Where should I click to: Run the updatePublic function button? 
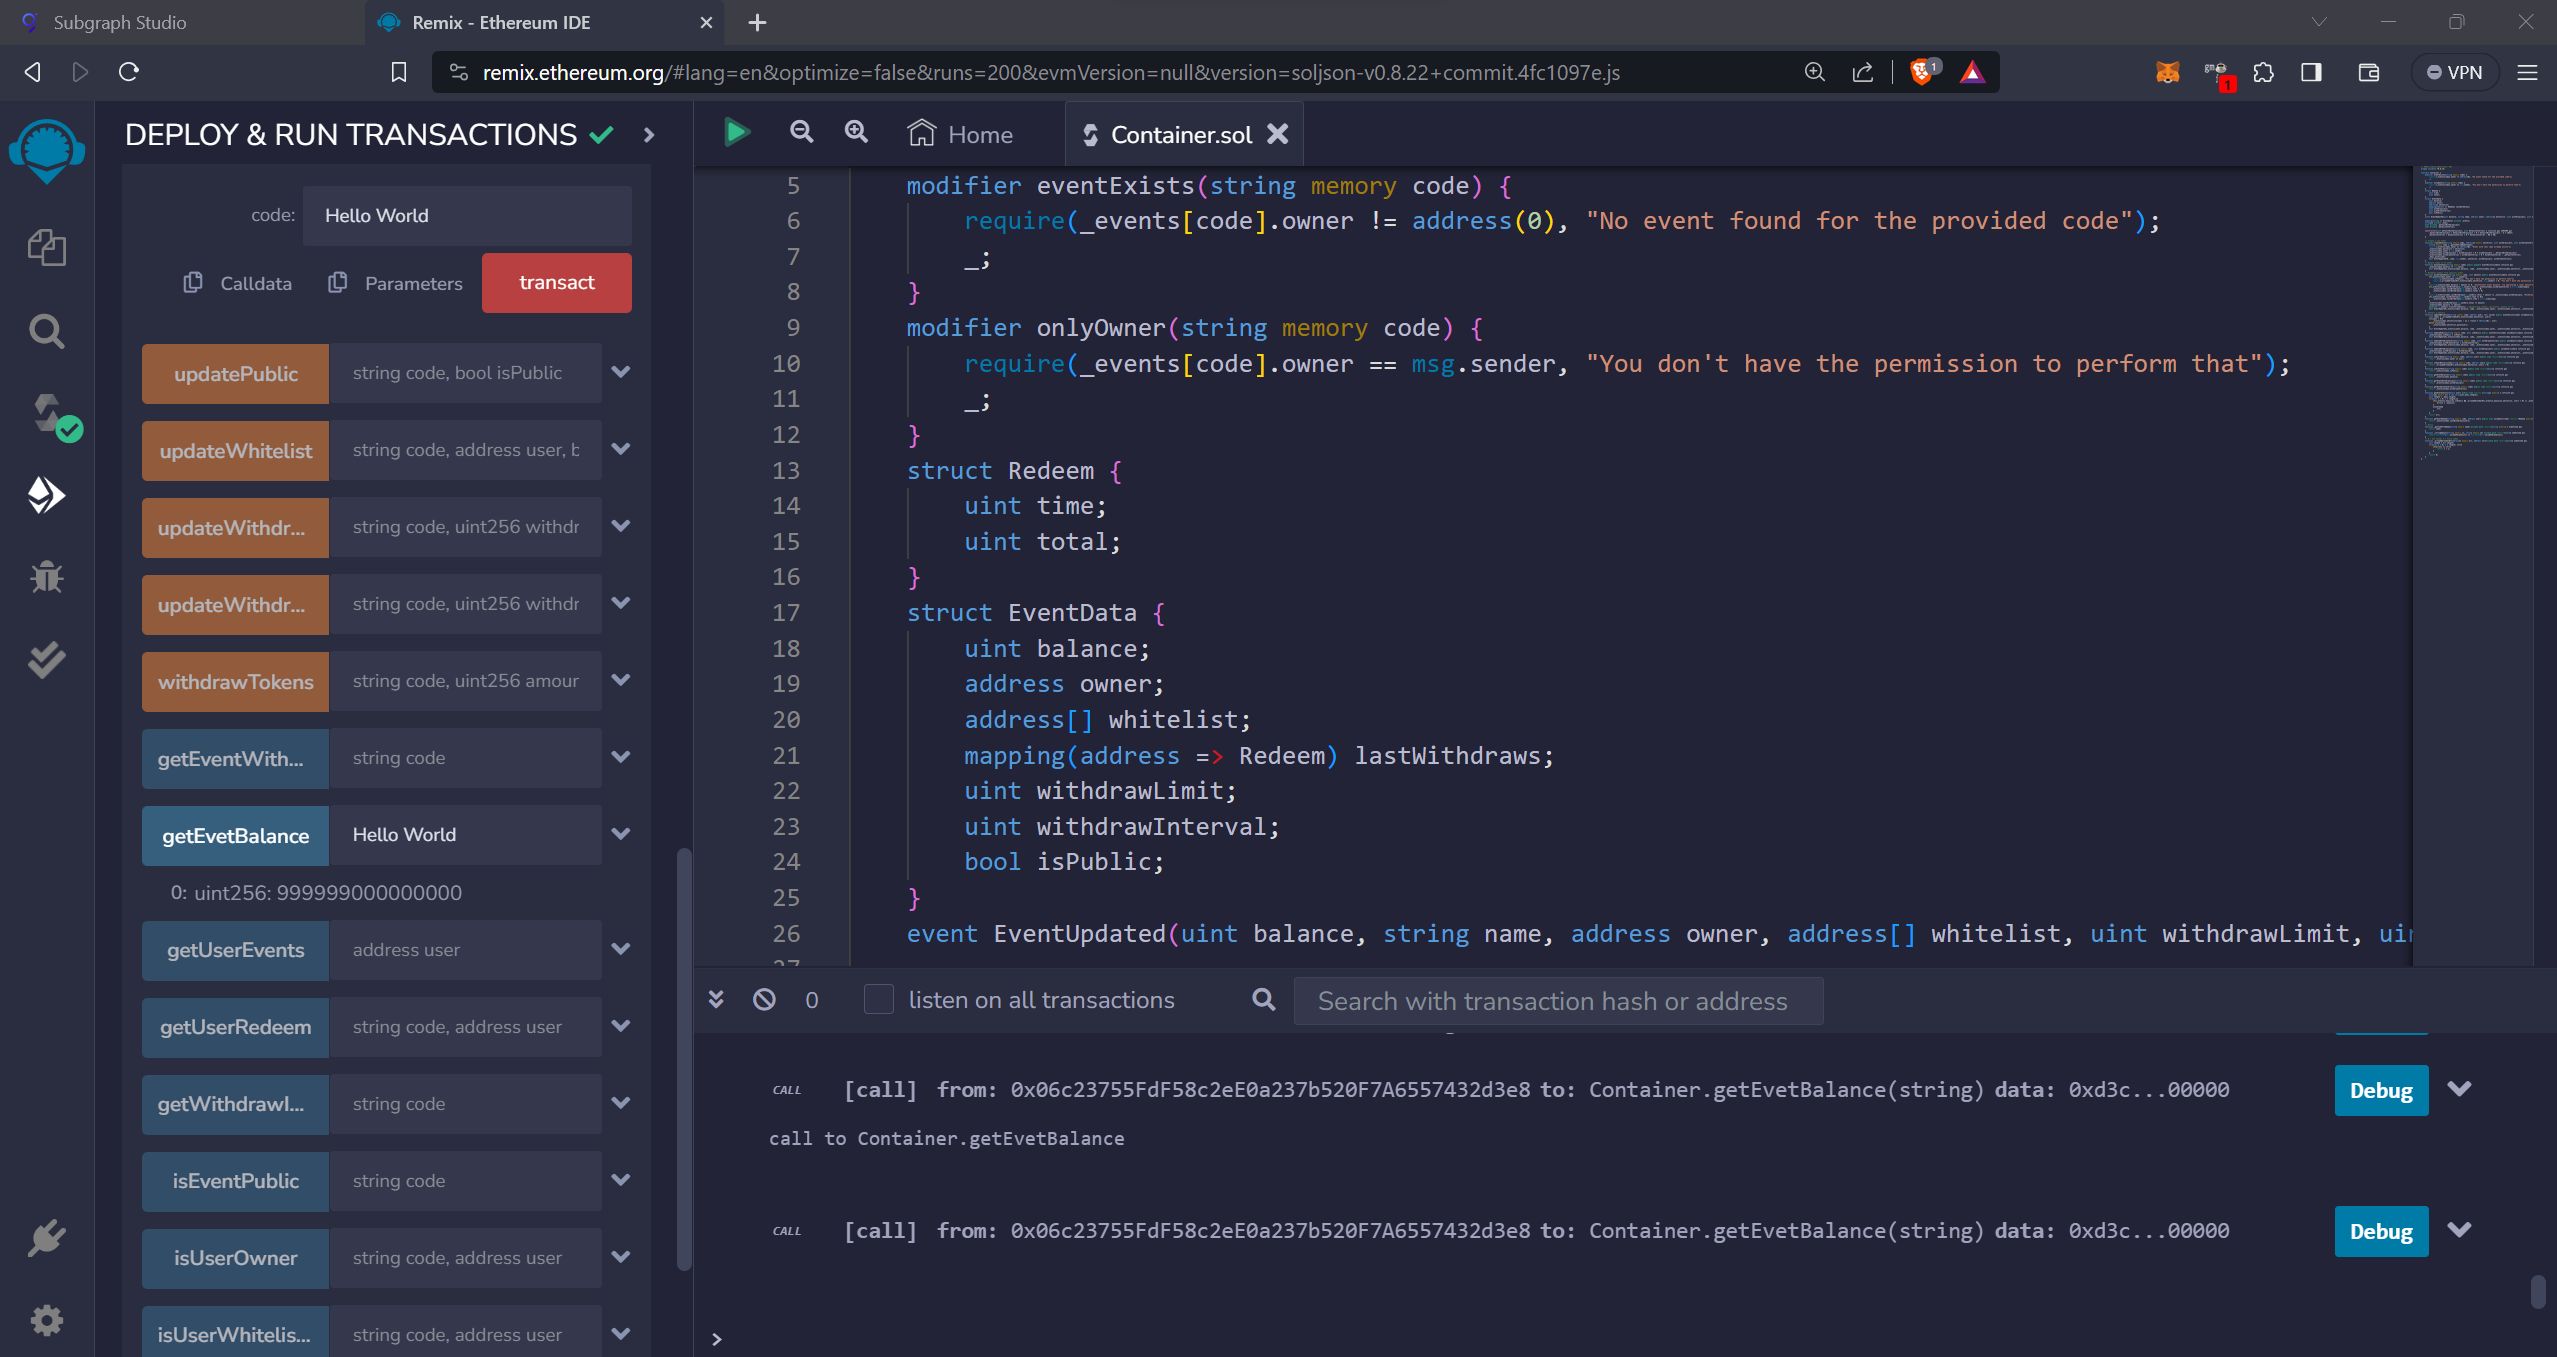(x=235, y=374)
